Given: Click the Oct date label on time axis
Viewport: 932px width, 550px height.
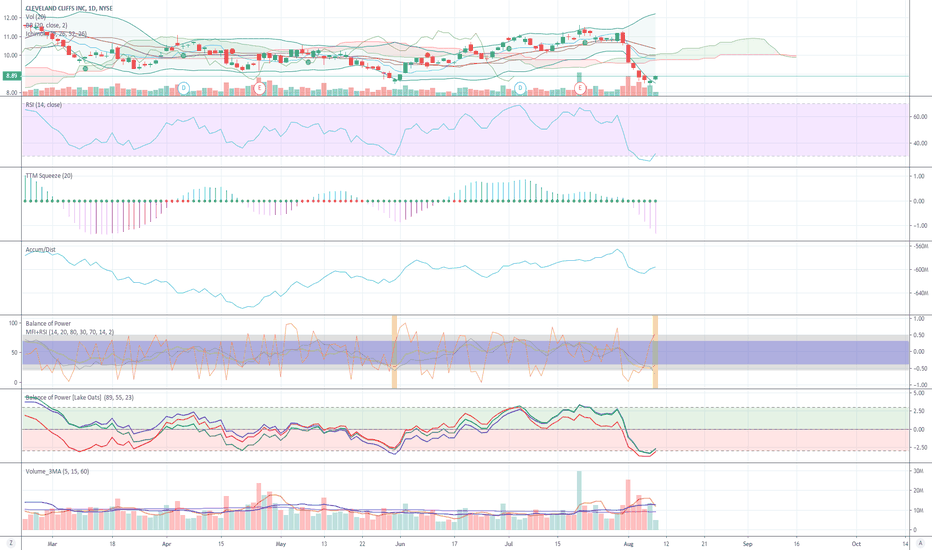Looking at the screenshot, I should tap(856, 543).
